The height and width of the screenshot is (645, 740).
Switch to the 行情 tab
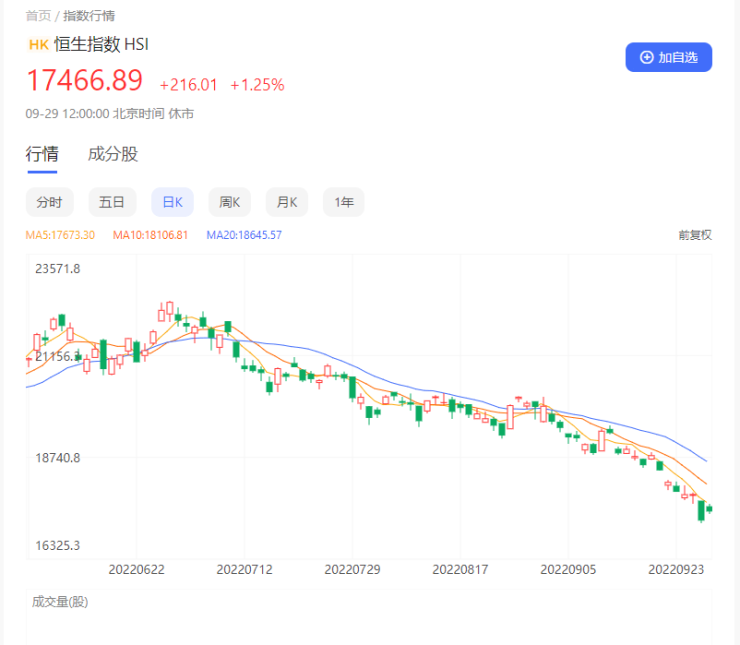(42, 154)
